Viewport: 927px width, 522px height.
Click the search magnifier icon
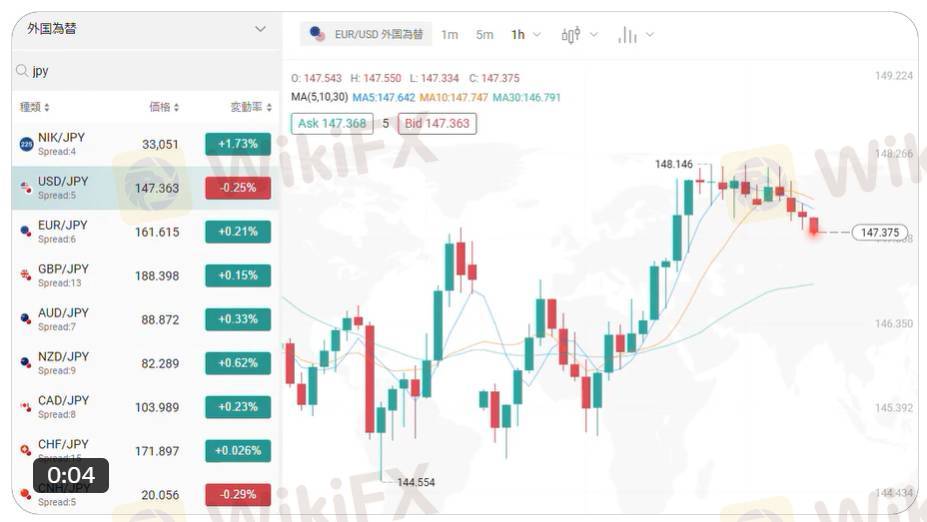22,71
